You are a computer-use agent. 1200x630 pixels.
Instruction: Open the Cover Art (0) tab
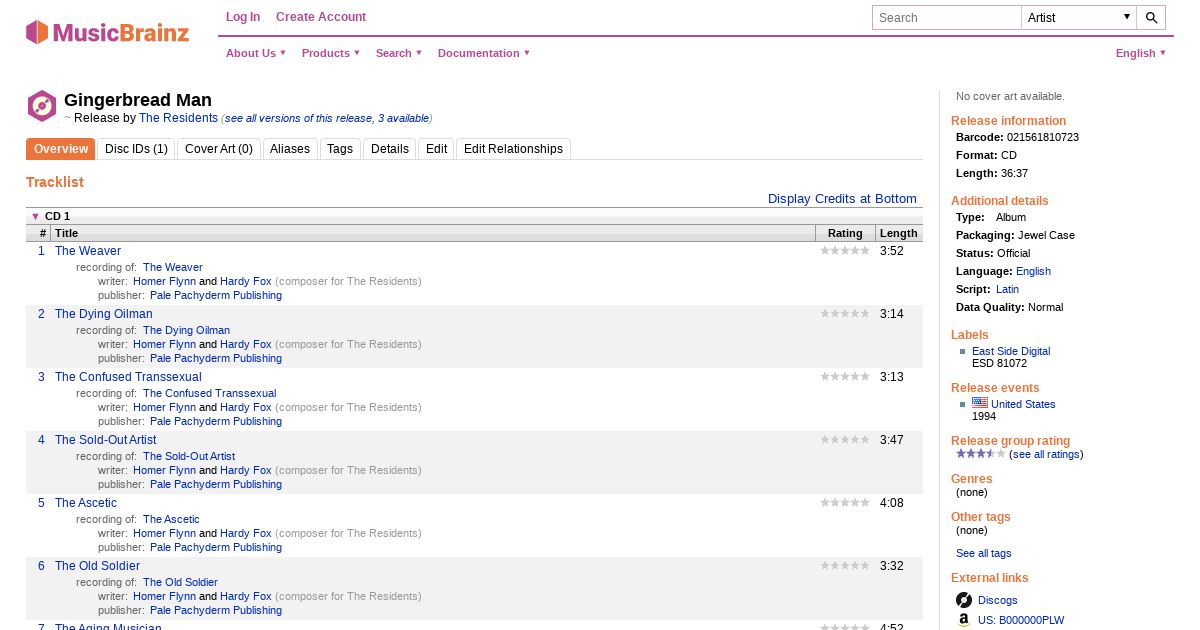(x=219, y=149)
